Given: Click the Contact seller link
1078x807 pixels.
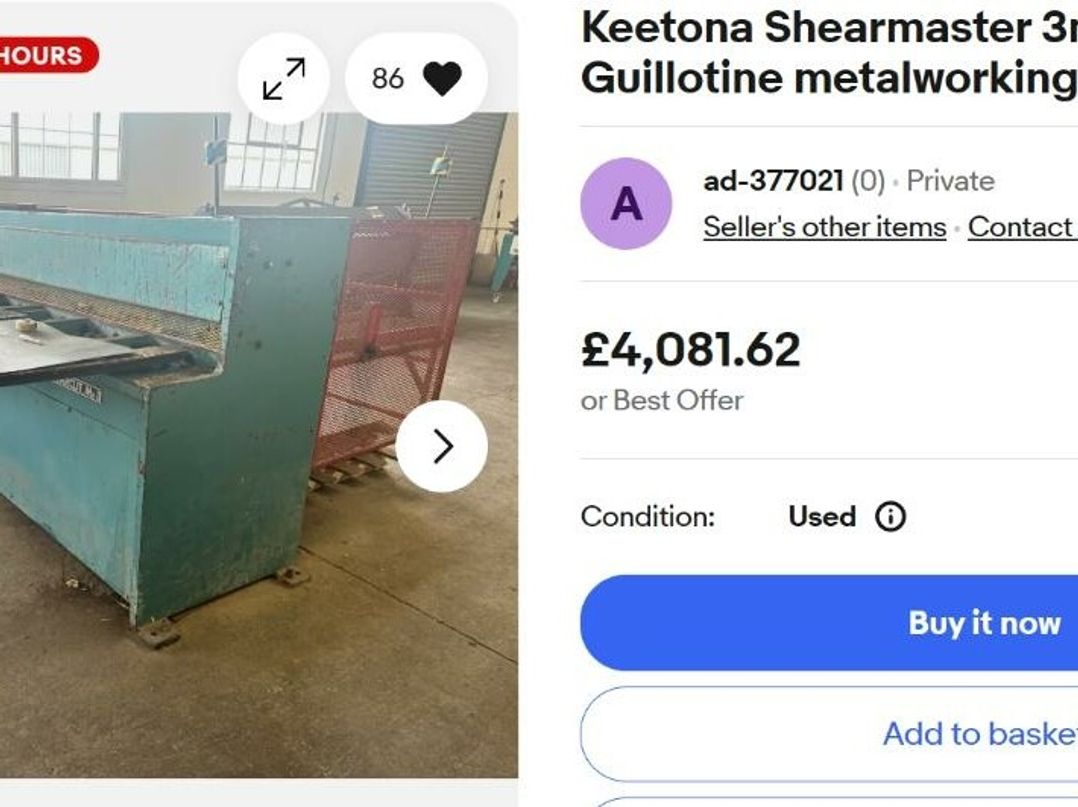Looking at the screenshot, I should click(1021, 227).
